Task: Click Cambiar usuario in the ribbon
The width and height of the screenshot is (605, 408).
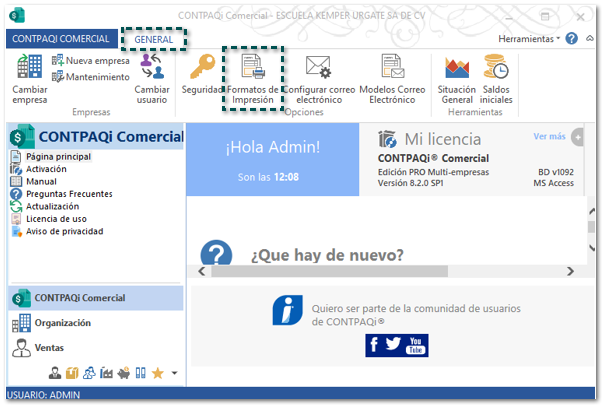Action: (x=152, y=78)
